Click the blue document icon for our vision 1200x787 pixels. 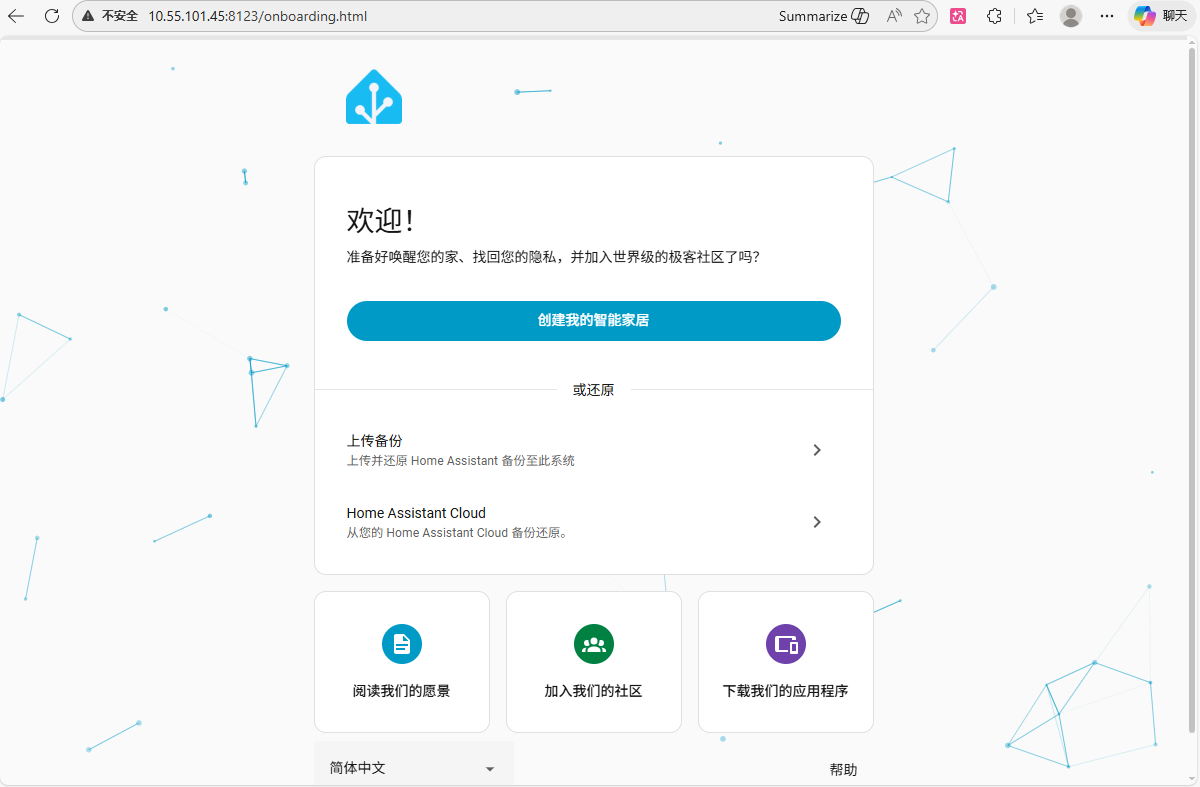point(402,644)
